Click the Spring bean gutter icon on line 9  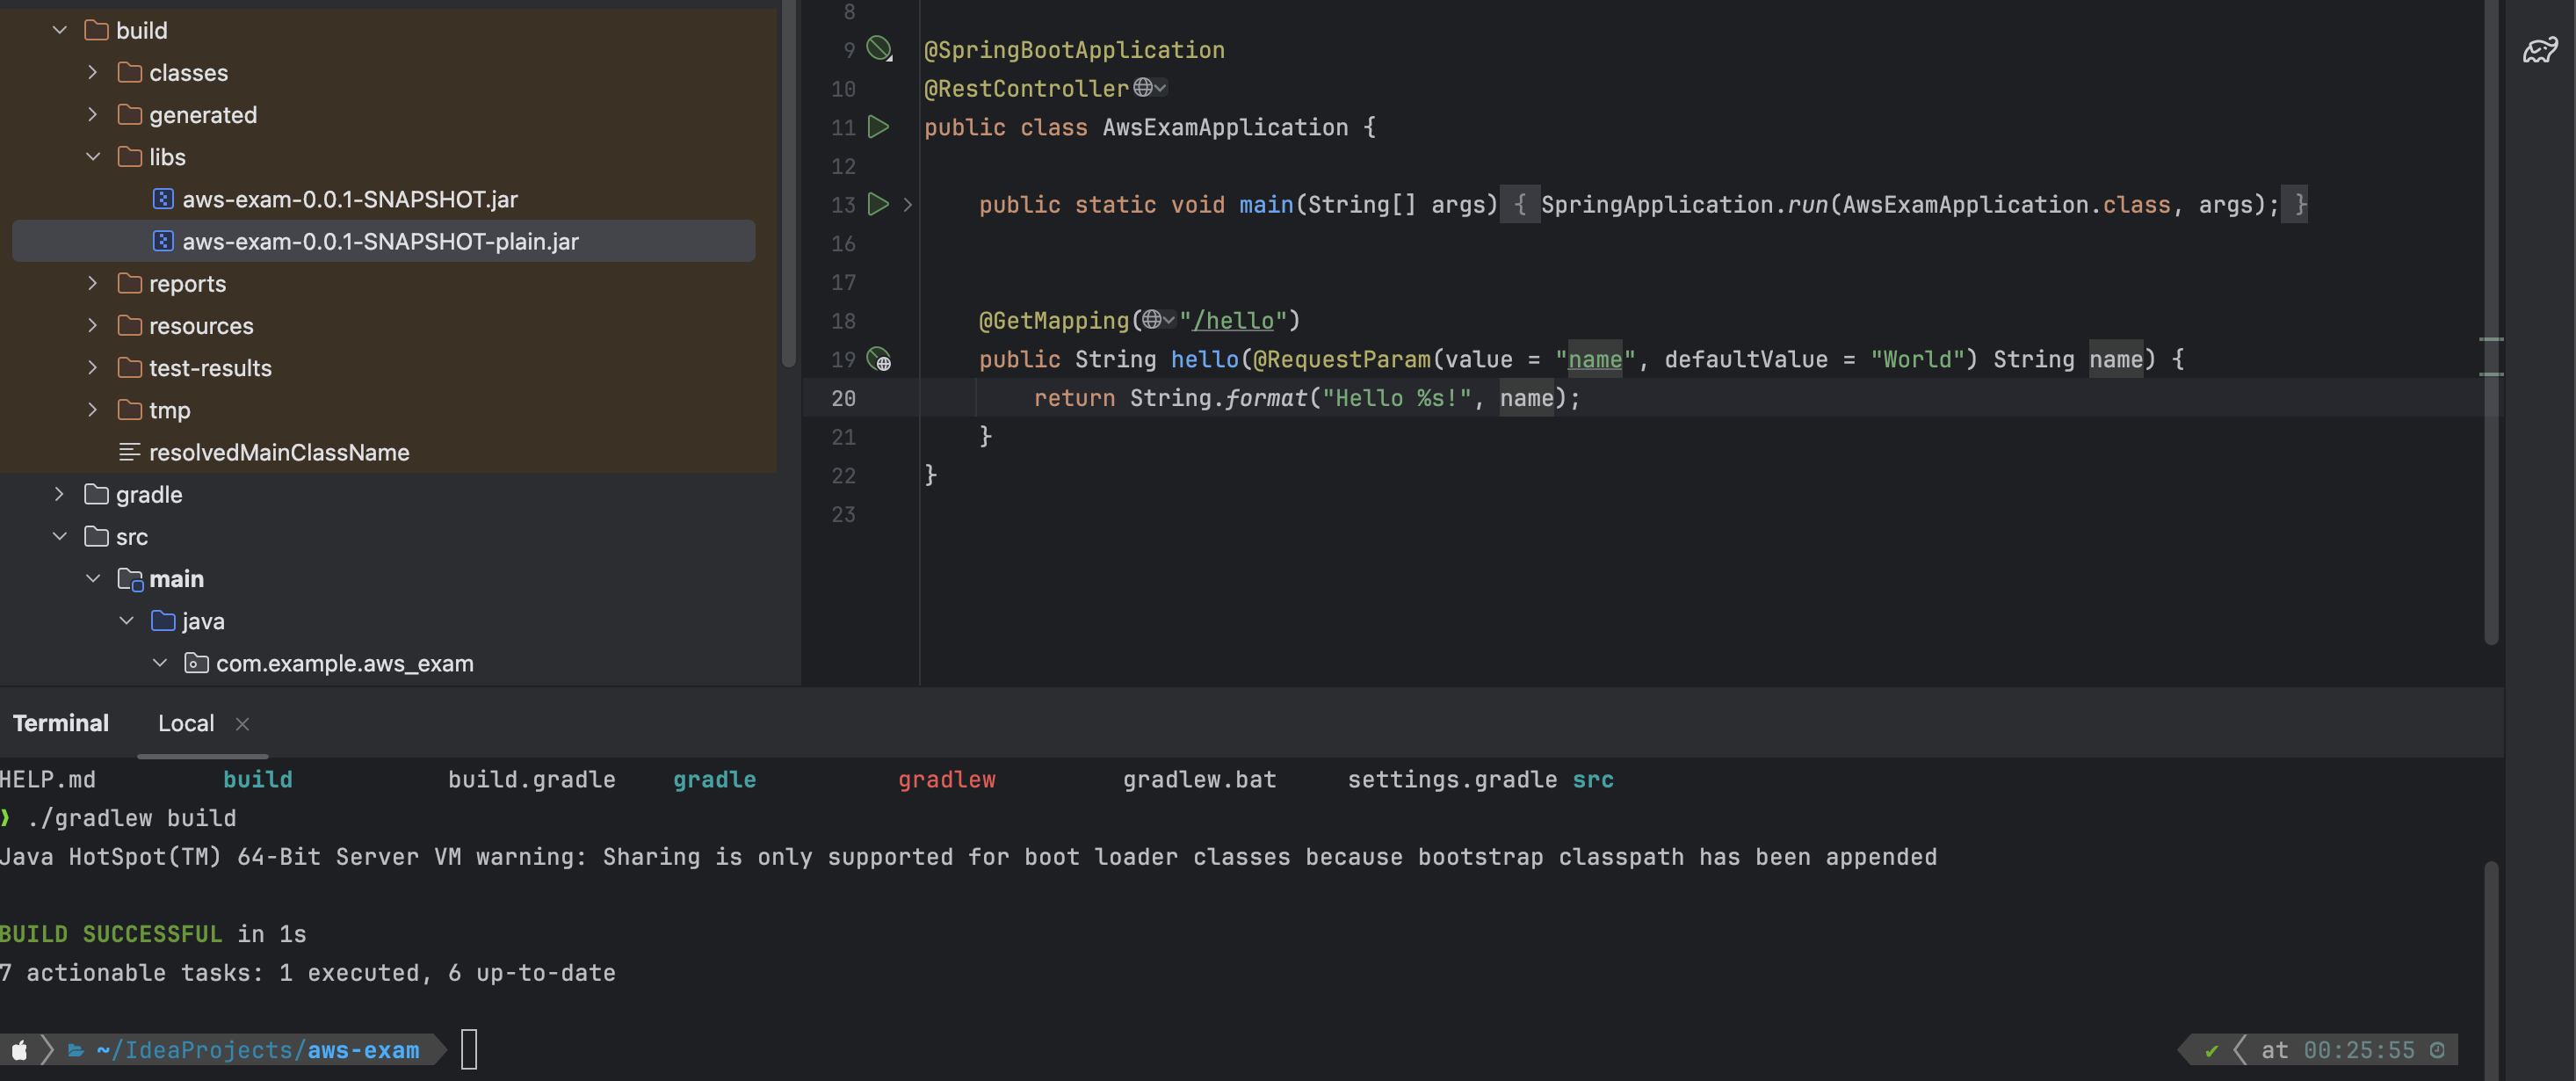click(878, 48)
